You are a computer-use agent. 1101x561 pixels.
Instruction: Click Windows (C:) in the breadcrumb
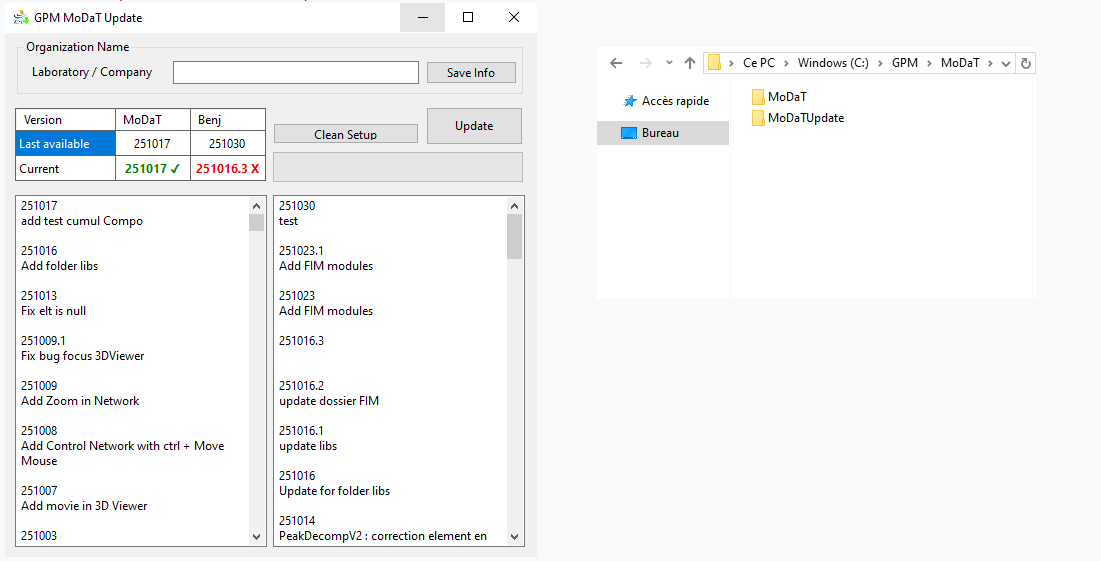point(833,62)
